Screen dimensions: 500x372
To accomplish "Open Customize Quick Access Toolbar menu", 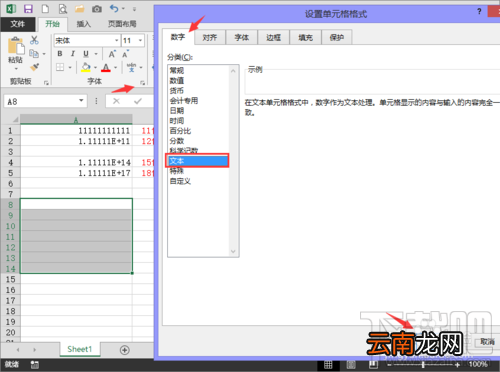I will [x=134, y=9].
